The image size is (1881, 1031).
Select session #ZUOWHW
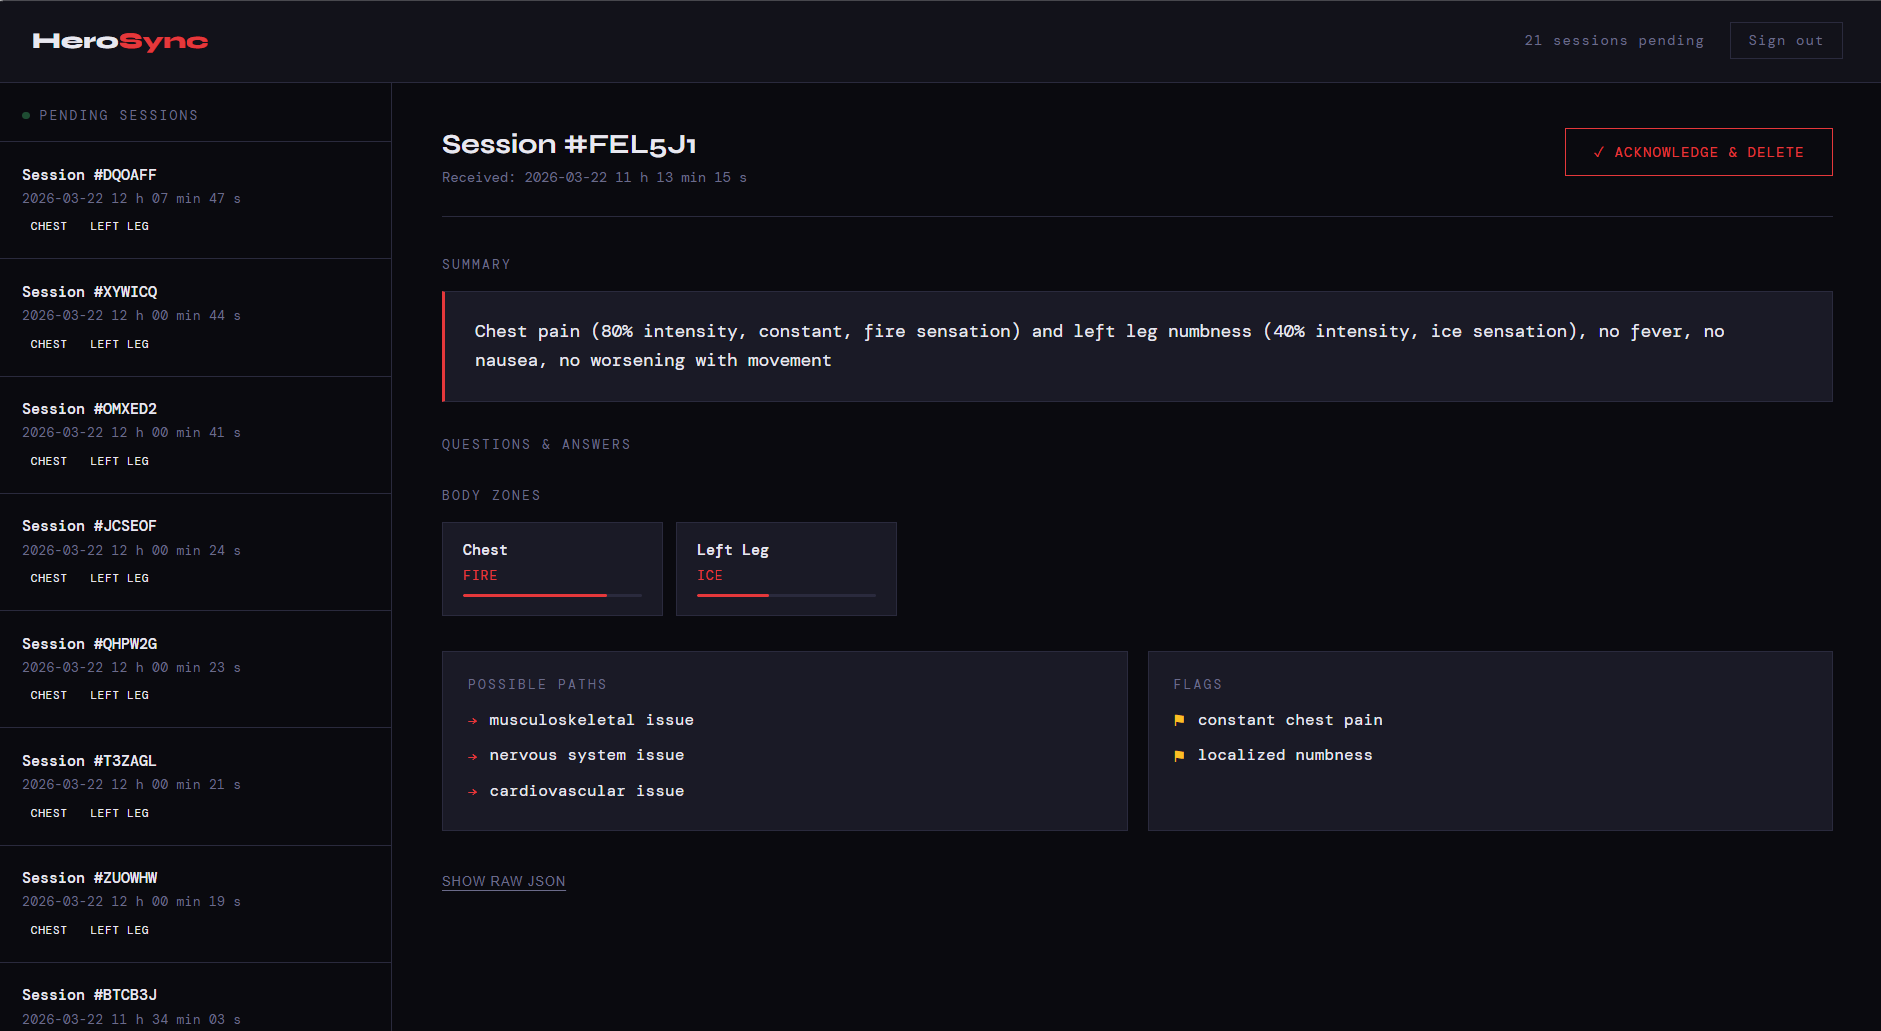click(195, 904)
